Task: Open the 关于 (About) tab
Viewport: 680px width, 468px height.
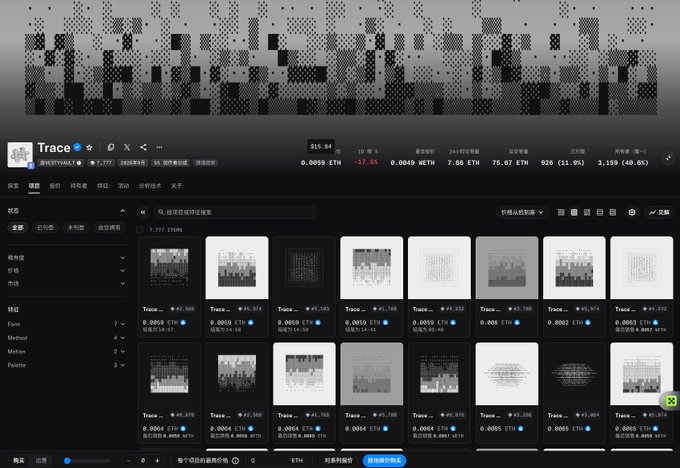Action: click(x=176, y=186)
